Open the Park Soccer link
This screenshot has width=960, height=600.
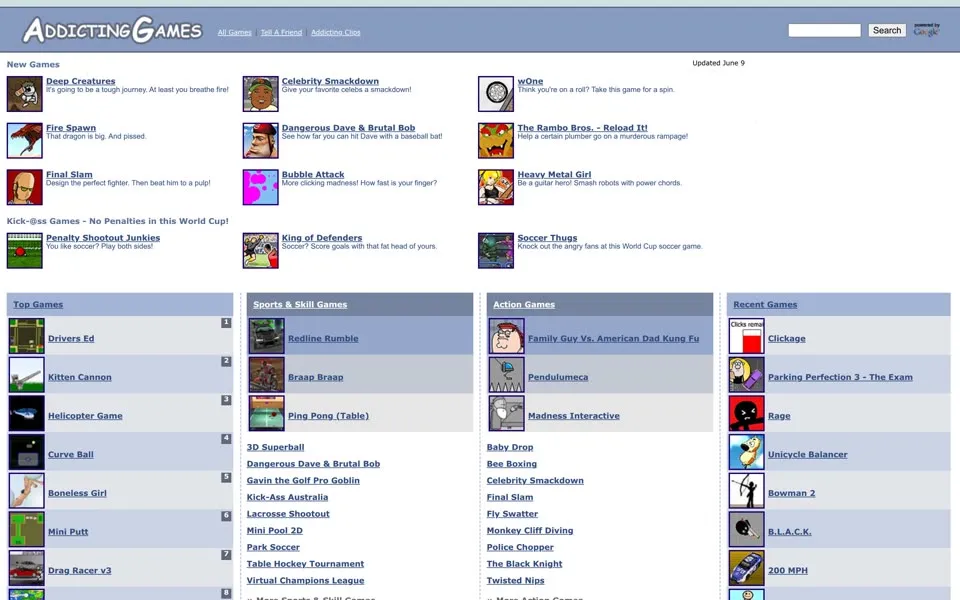(x=273, y=547)
